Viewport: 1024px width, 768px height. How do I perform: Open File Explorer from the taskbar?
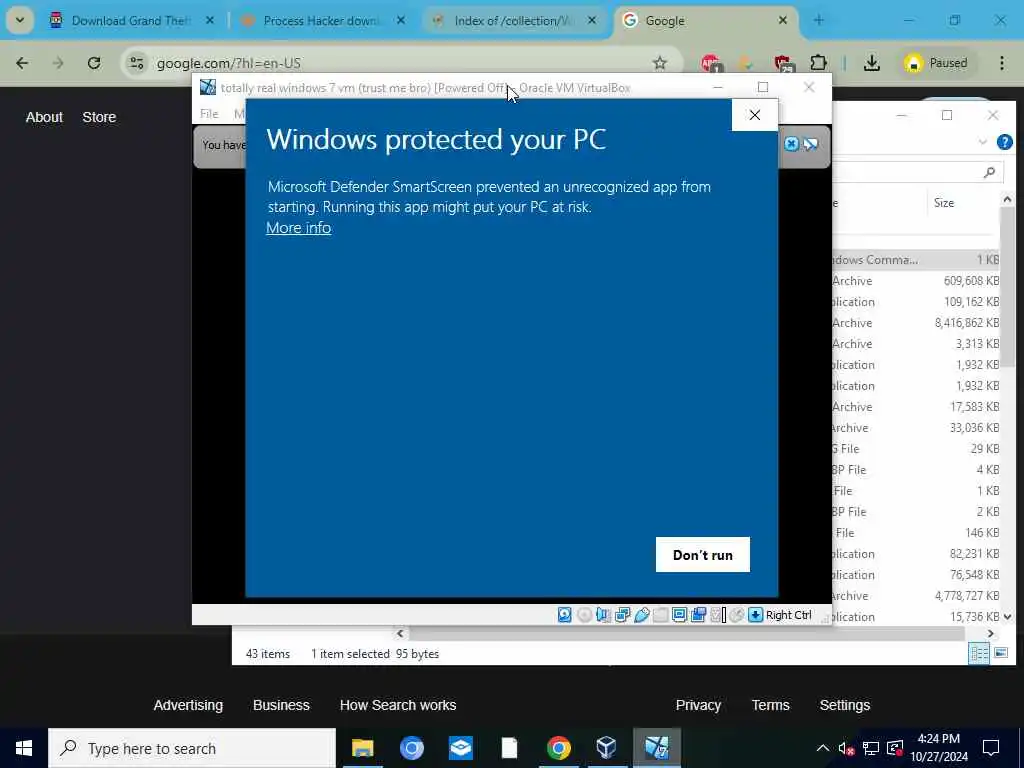pos(362,748)
